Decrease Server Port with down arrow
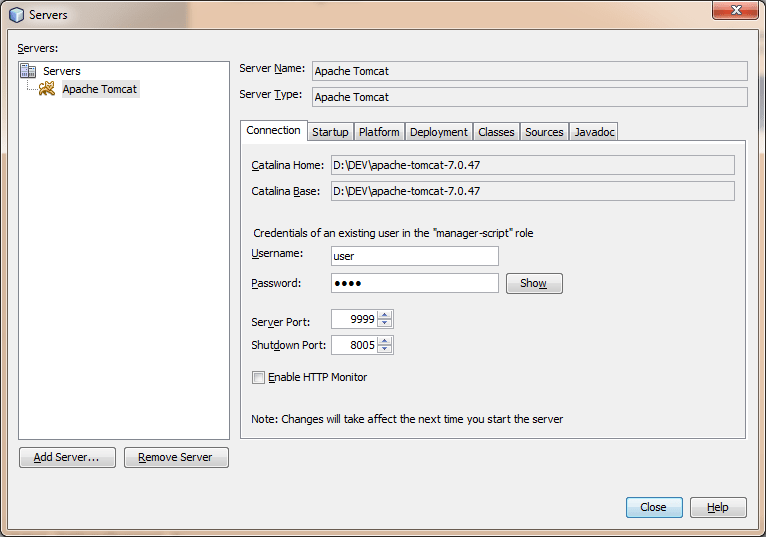 [x=384, y=323]
